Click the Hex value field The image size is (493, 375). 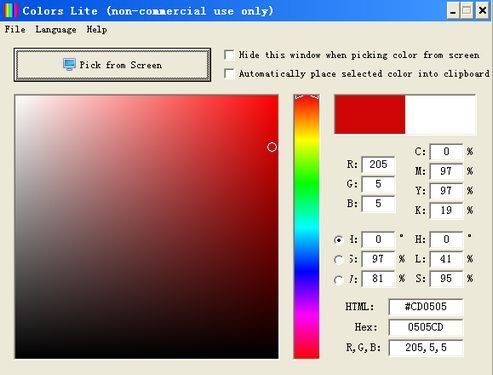coord(426,327)
